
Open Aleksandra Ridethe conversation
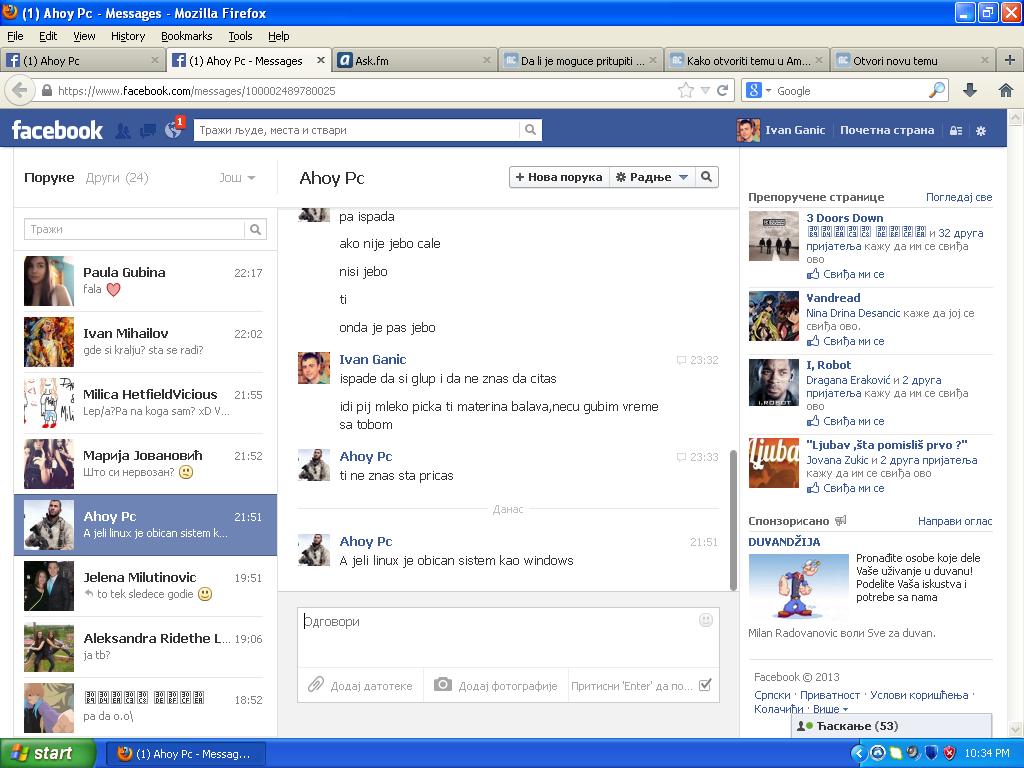point(145,647)
